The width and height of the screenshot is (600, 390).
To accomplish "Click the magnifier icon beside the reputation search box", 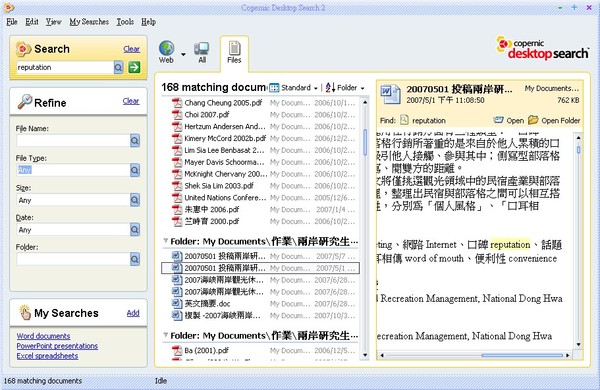I will point(119,67).
